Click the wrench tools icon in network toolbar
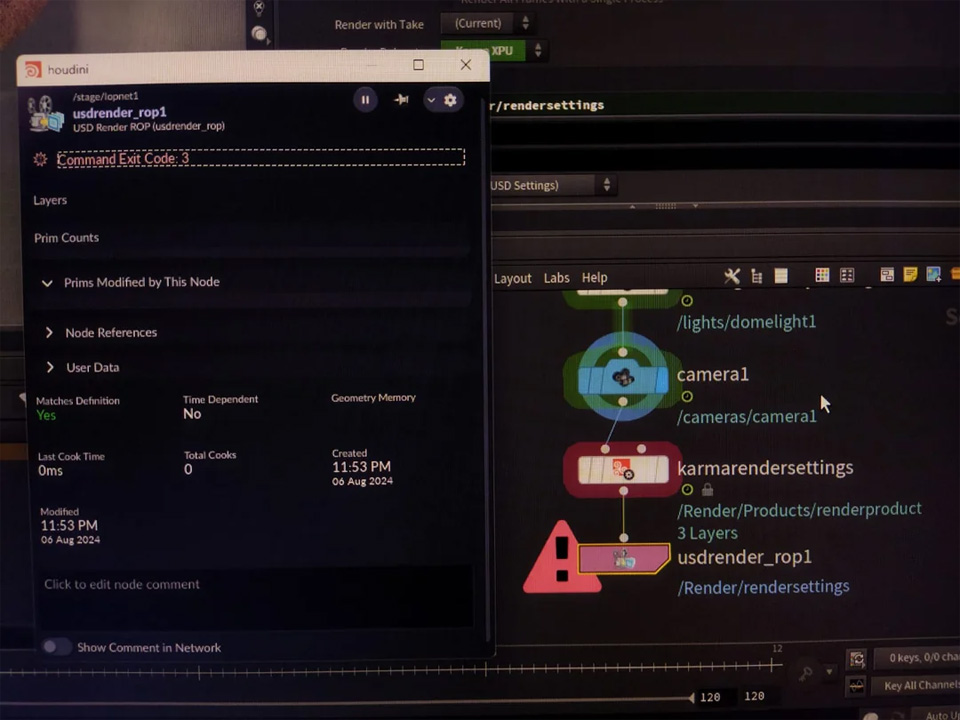 732,276
